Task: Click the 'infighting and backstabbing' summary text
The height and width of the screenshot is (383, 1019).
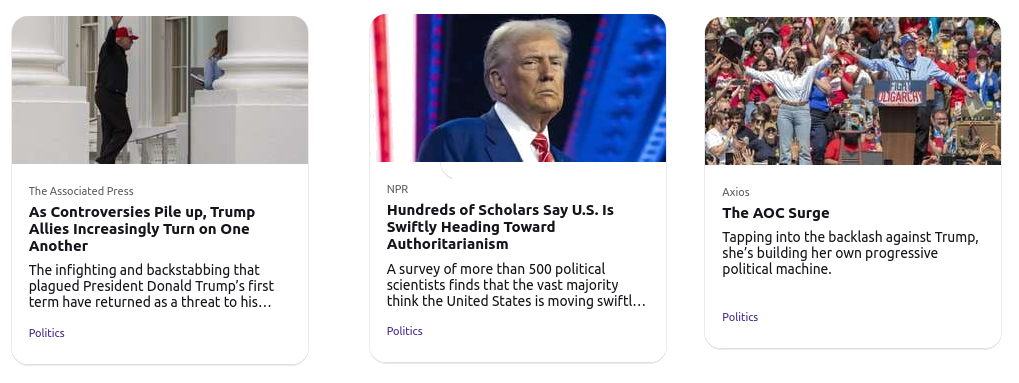Action: pos(151,286)
